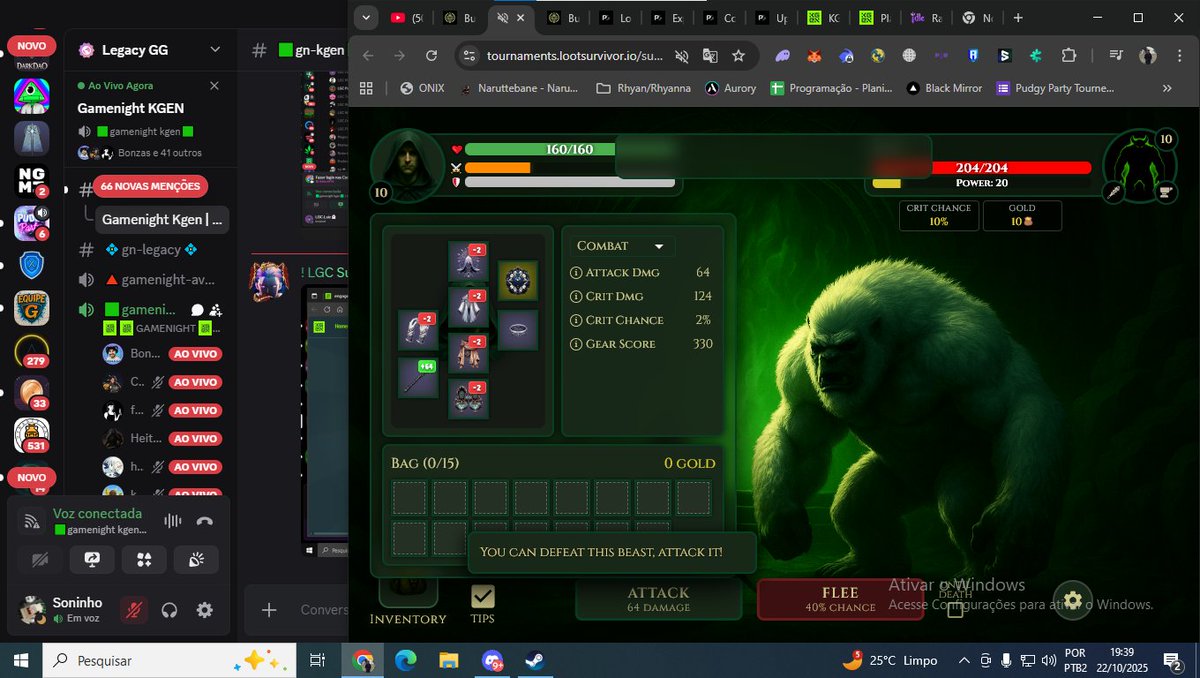Open a new Chrome tab
Viewport: 1200px width, 678px height.
[x=1018, y=18]
